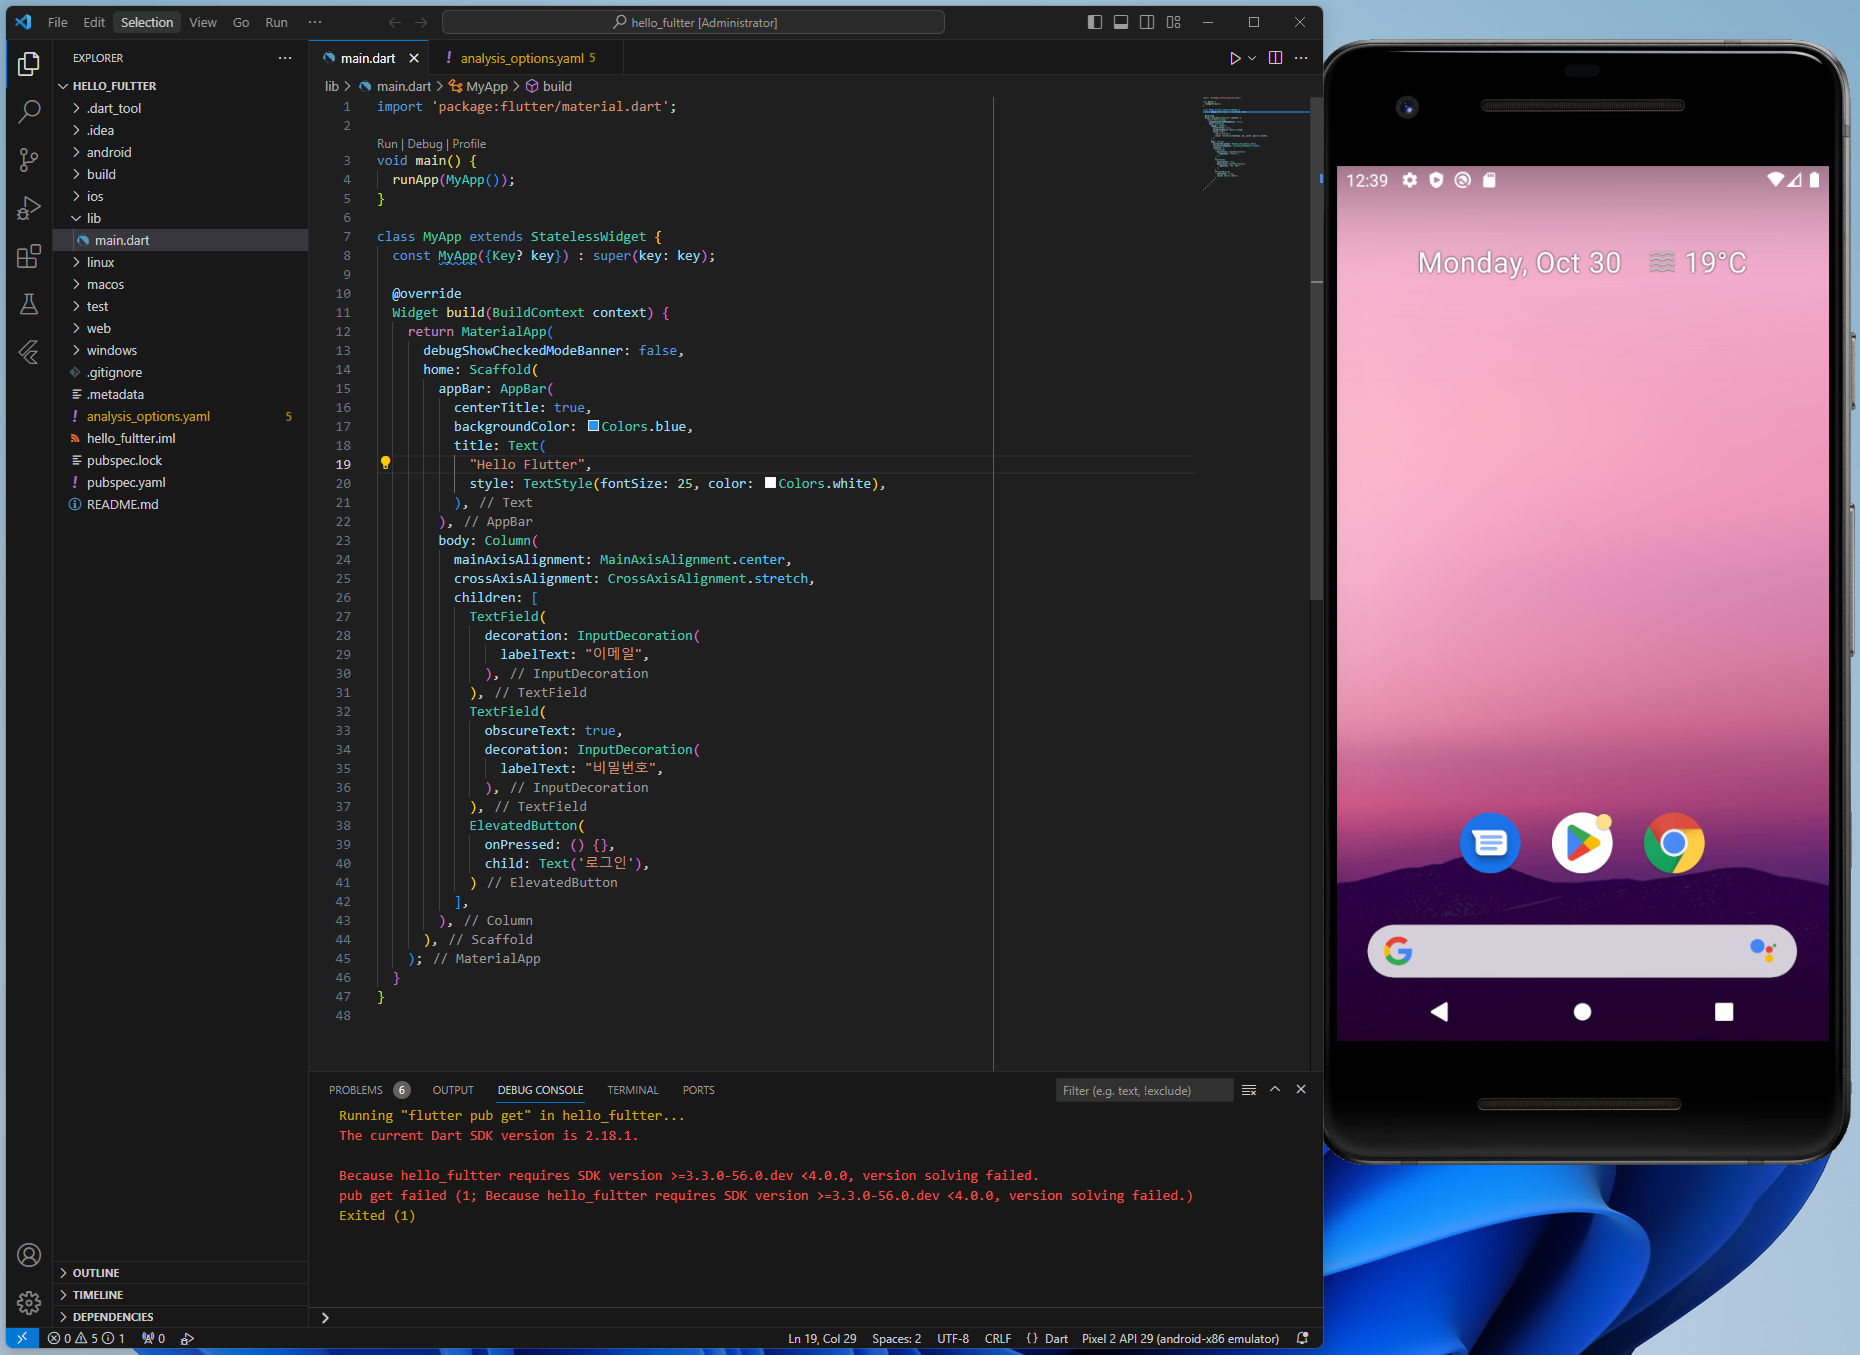Click the command center search box
Image resolution: width=1860 pixels, height=1355 pixels.
(x=693, y=22)
